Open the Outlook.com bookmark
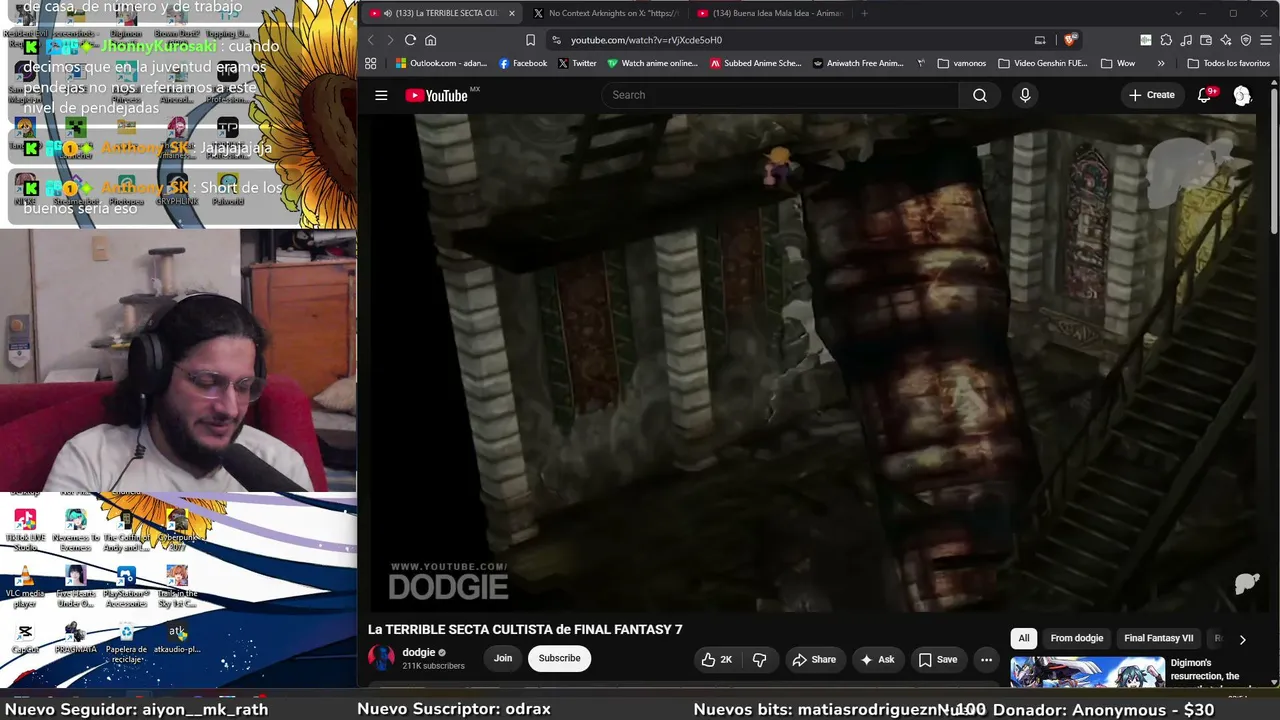1280x720 pixels. tap(441, 63)
